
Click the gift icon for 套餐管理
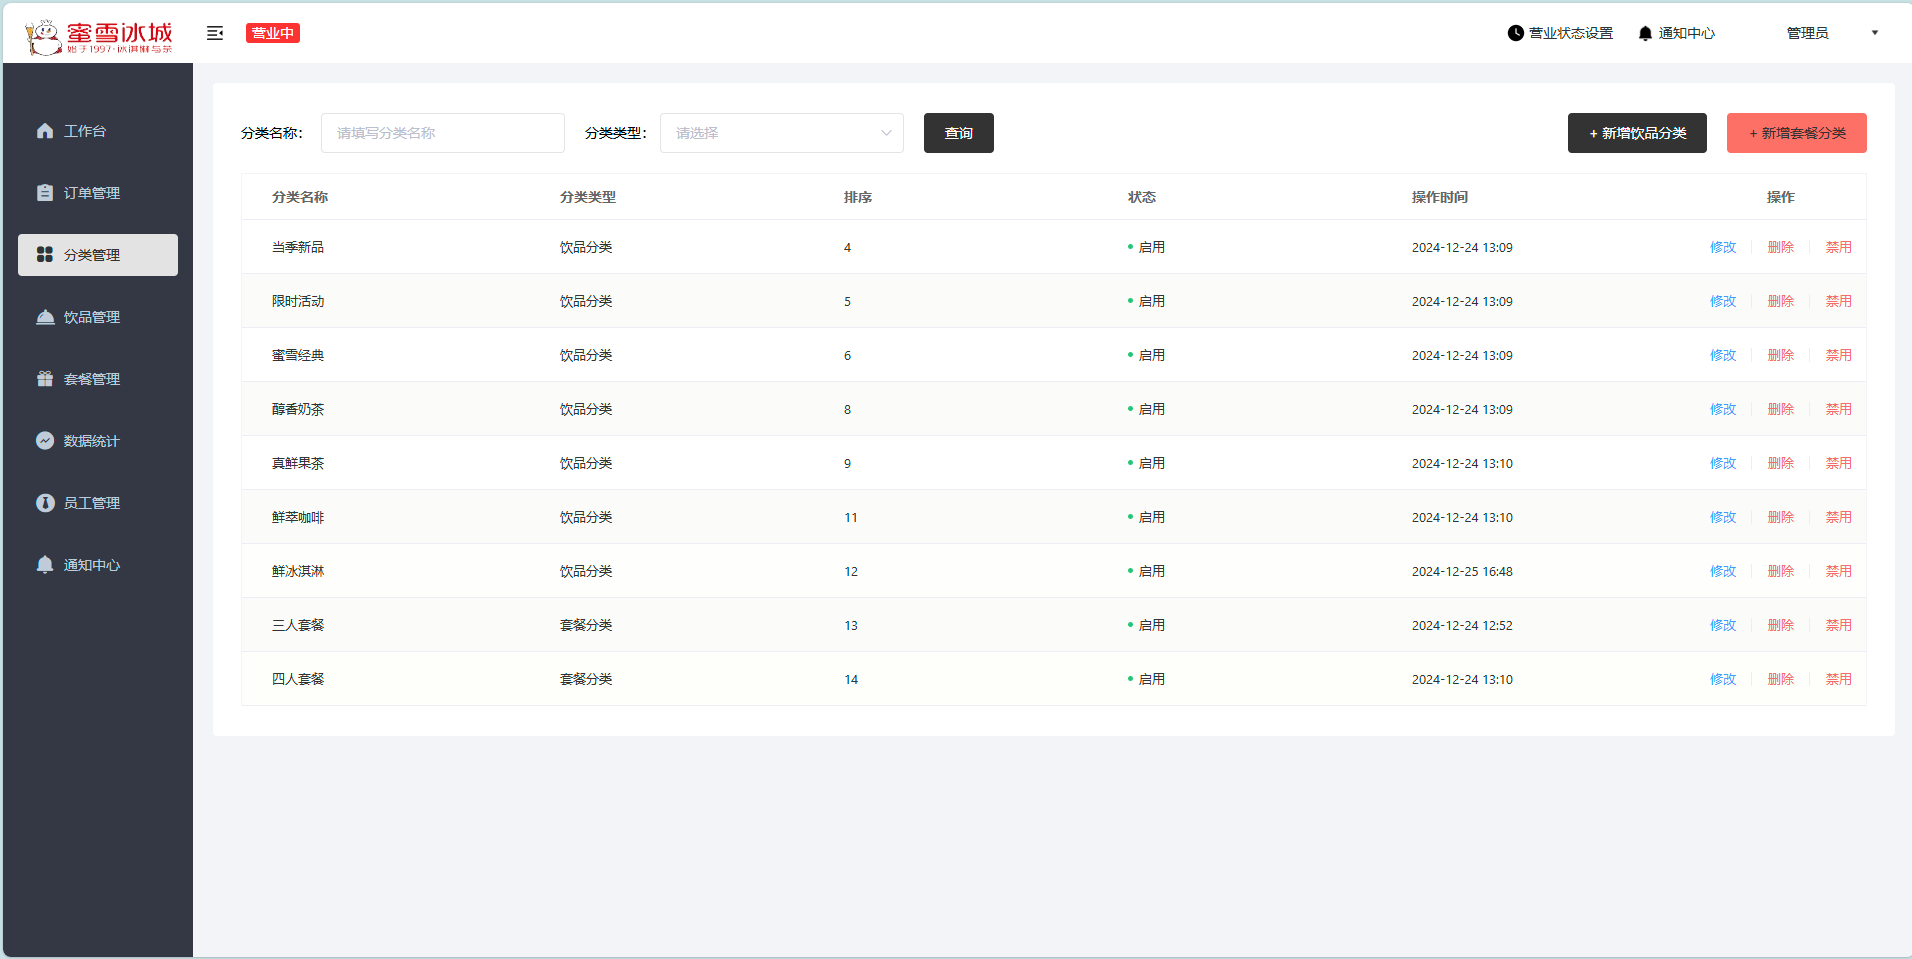[x=45, y=379]
